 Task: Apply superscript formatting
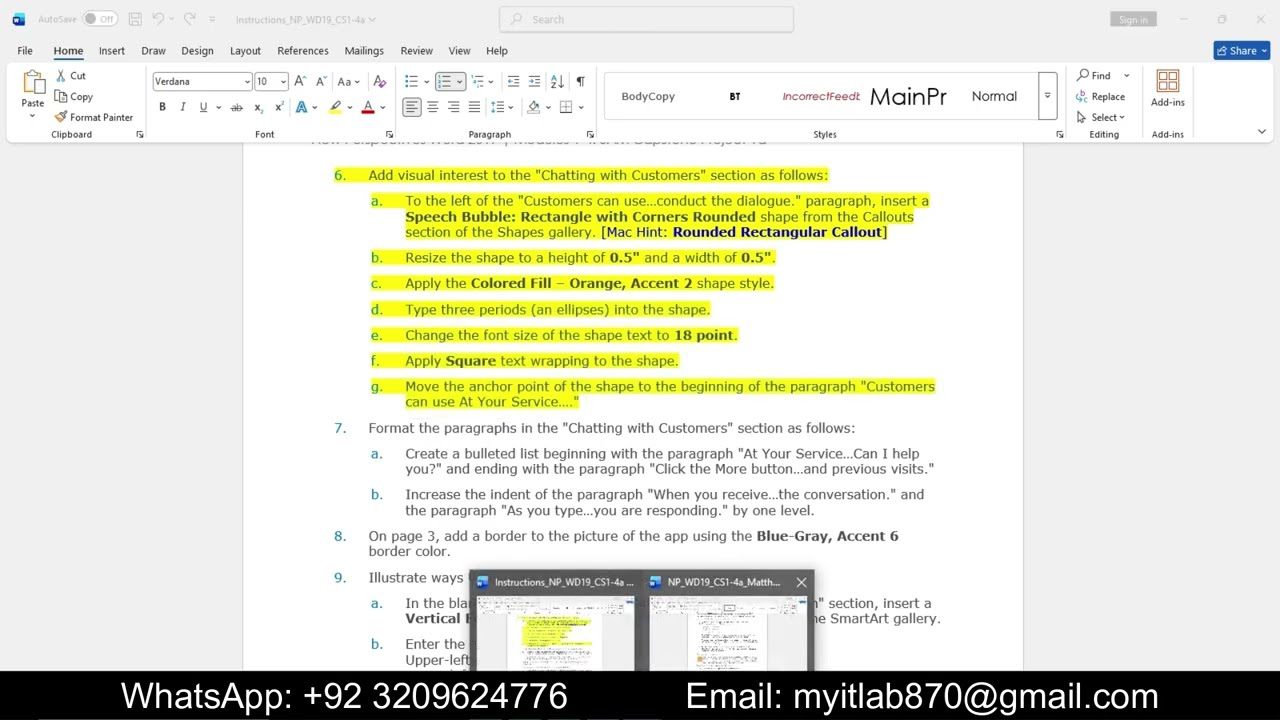[279, 107]
